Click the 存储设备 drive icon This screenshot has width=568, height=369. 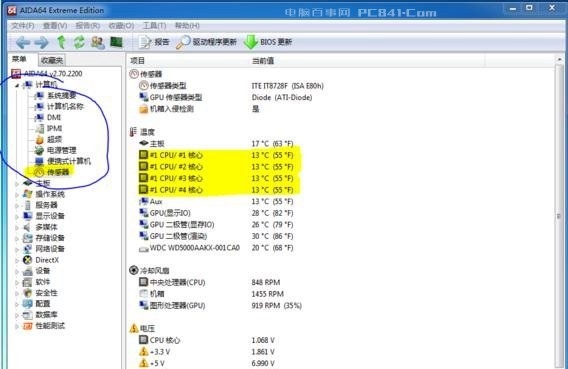(28, 238)
